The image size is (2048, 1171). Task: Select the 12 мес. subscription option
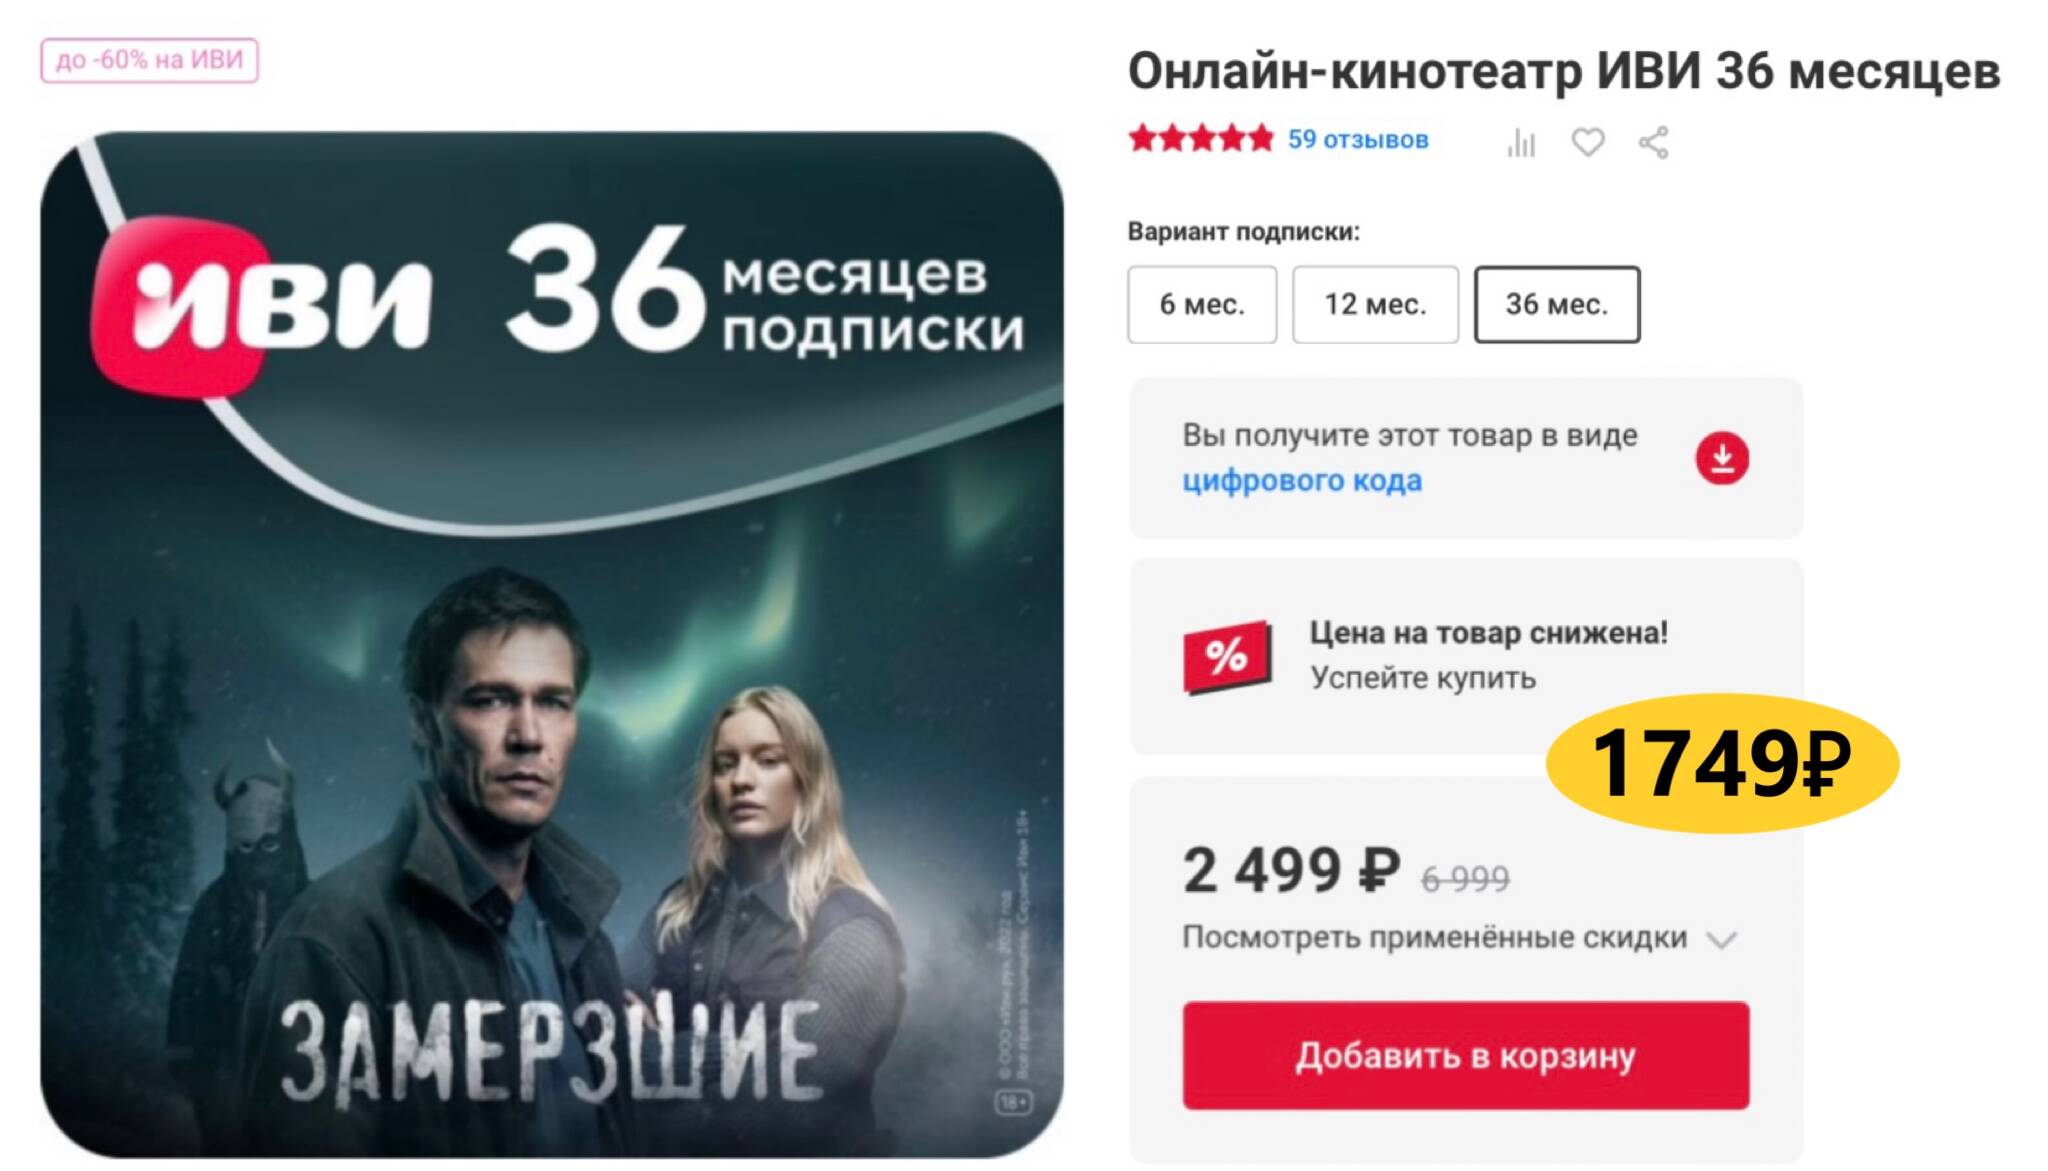(1375, 304)
